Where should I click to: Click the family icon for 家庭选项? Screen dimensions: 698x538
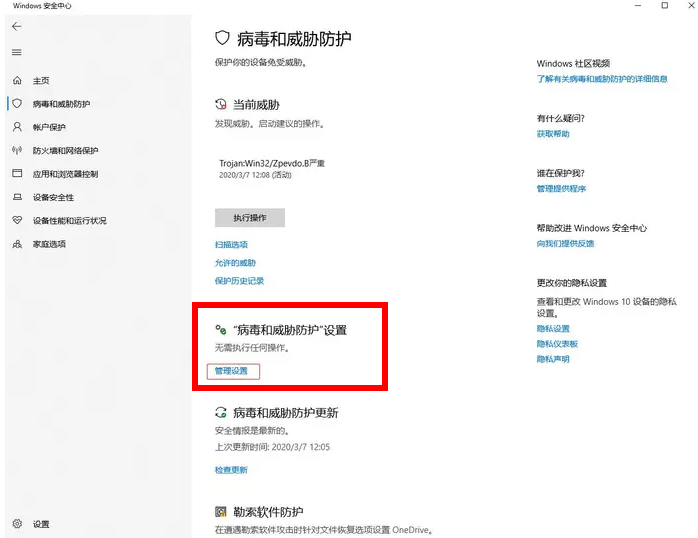coord(17,244)
